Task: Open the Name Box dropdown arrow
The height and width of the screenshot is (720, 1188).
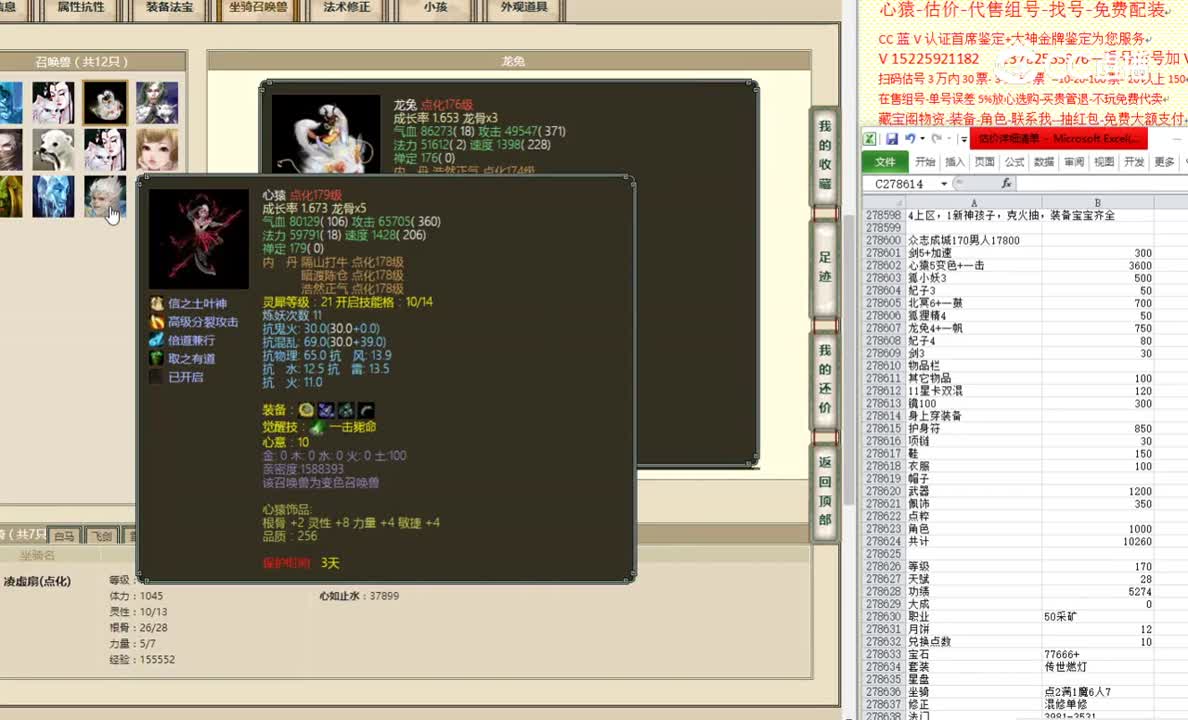Action: (944, 183)
